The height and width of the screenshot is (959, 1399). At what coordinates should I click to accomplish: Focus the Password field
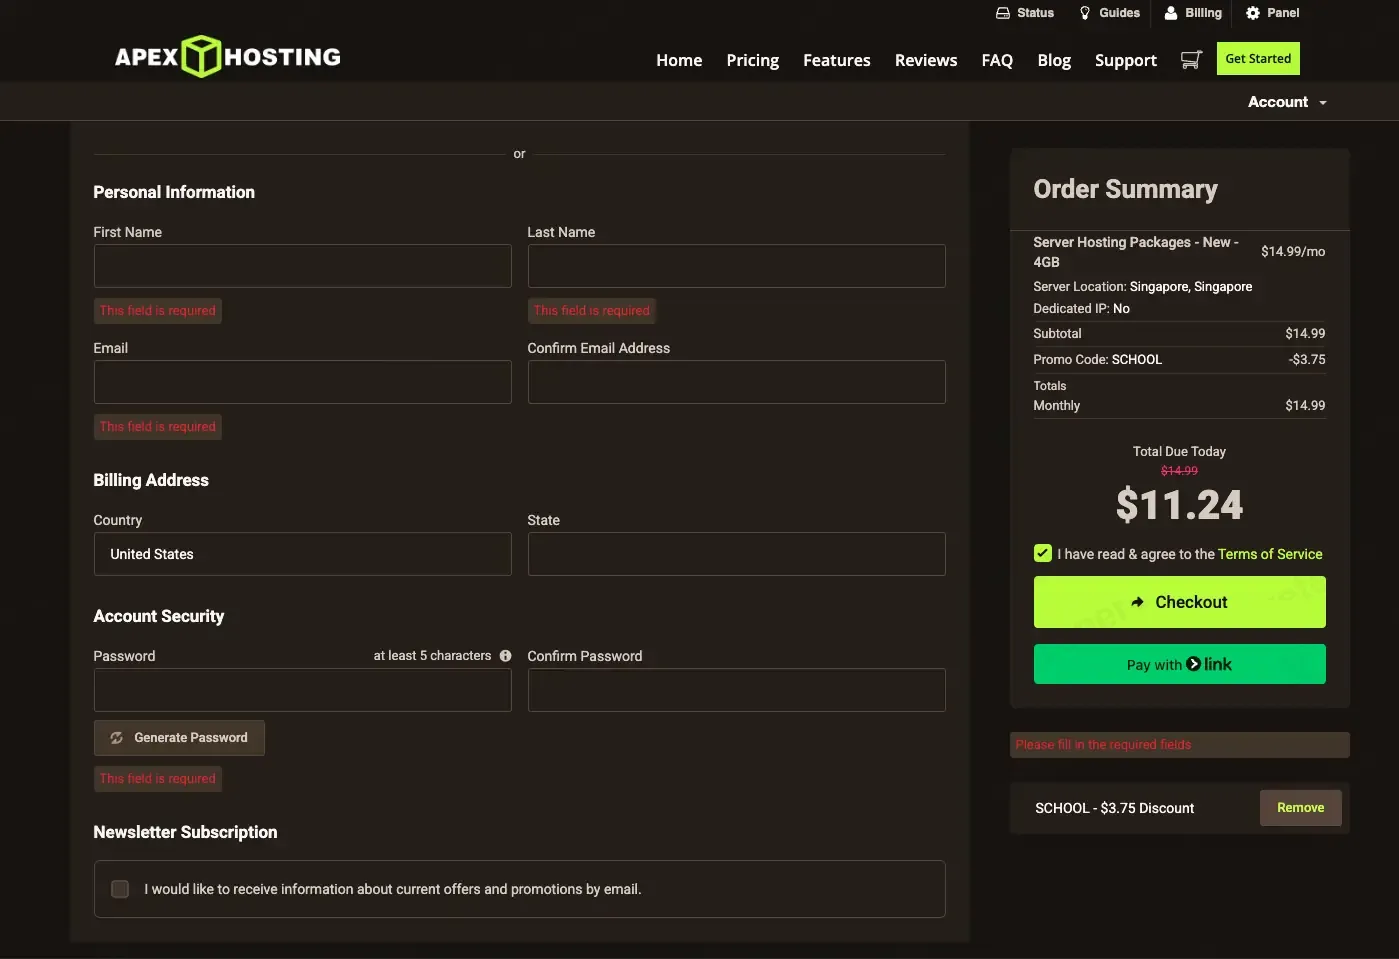[302, 690]
